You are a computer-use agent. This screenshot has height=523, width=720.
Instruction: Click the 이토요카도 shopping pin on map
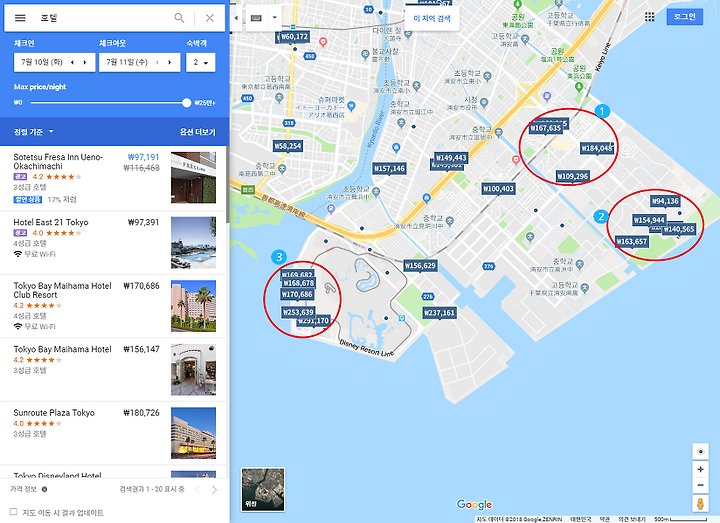tap(351, 106)
